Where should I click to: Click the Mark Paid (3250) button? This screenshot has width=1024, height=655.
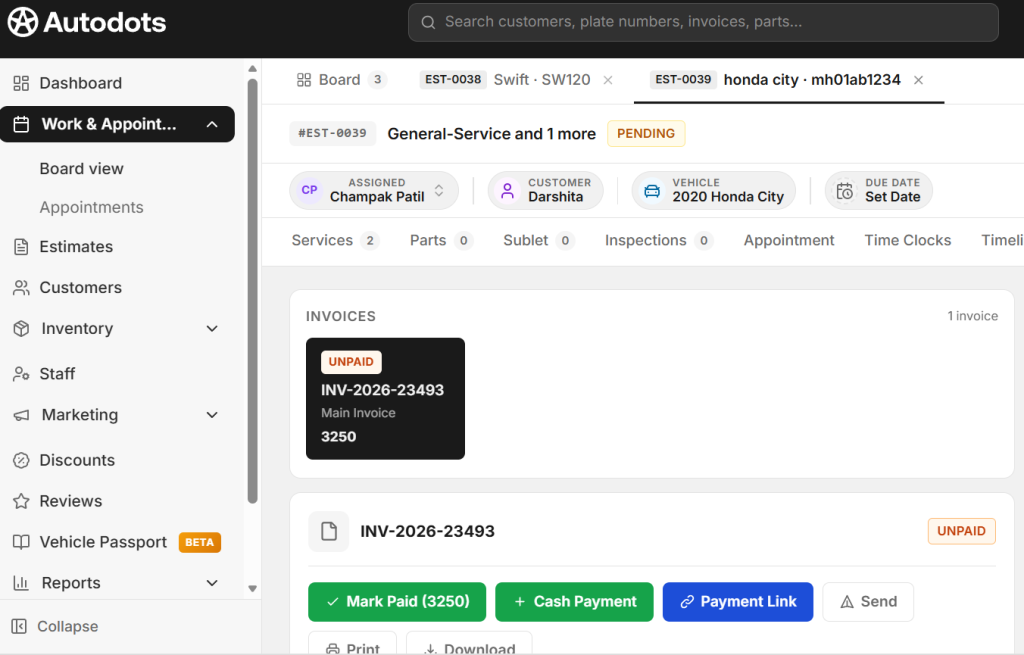tap(396, 602)
